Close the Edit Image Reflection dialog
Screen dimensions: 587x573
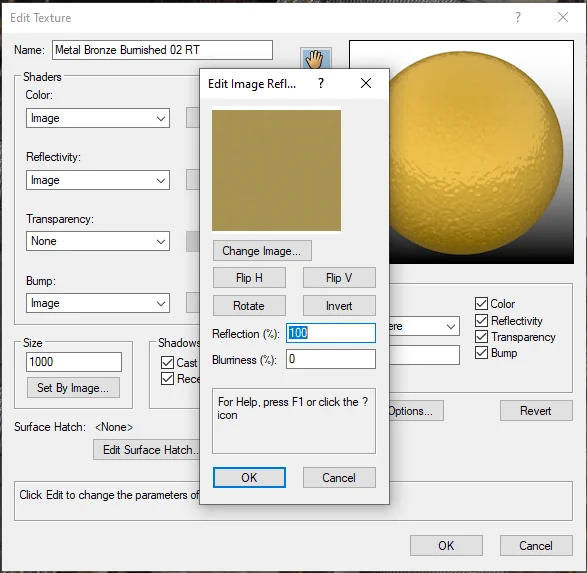(x=366, y=83)
